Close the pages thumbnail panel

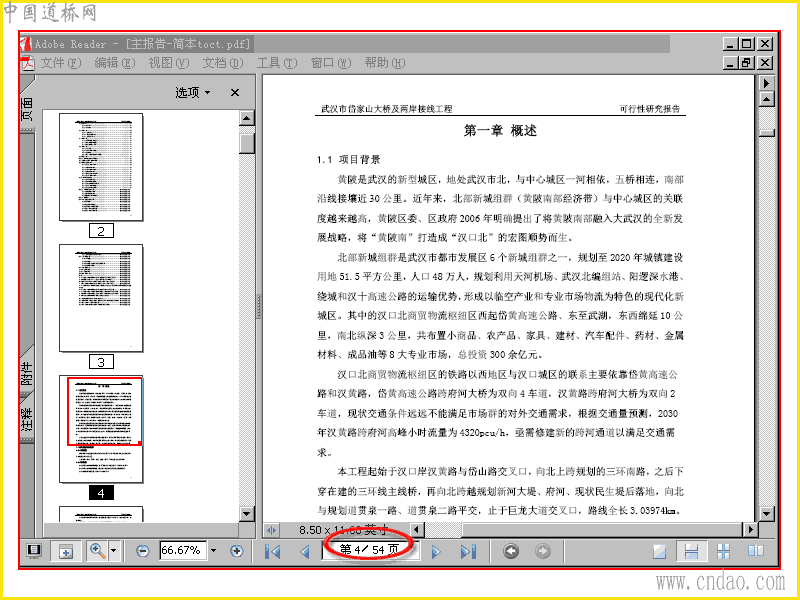click(235, 92)
